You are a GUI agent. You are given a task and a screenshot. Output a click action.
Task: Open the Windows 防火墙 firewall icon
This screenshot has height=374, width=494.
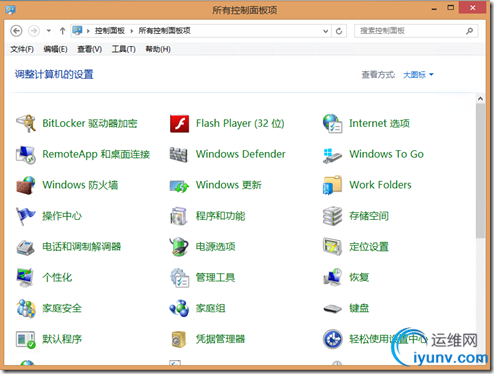(26, 185)
